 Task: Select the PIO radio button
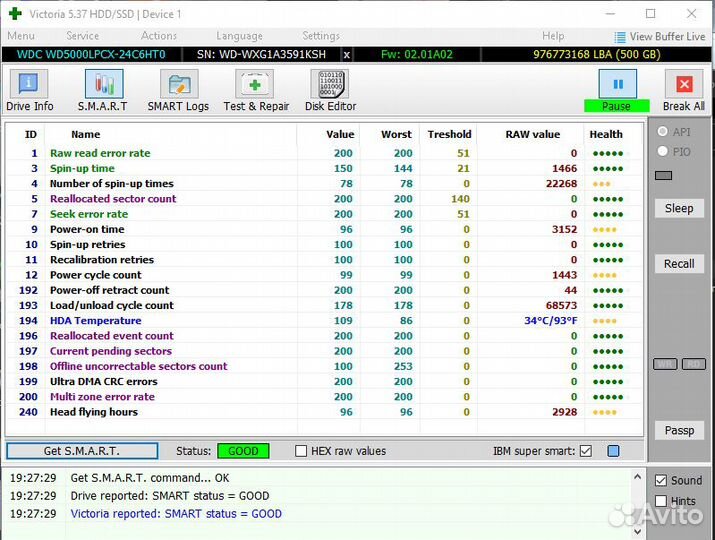(x=662, y=151)
